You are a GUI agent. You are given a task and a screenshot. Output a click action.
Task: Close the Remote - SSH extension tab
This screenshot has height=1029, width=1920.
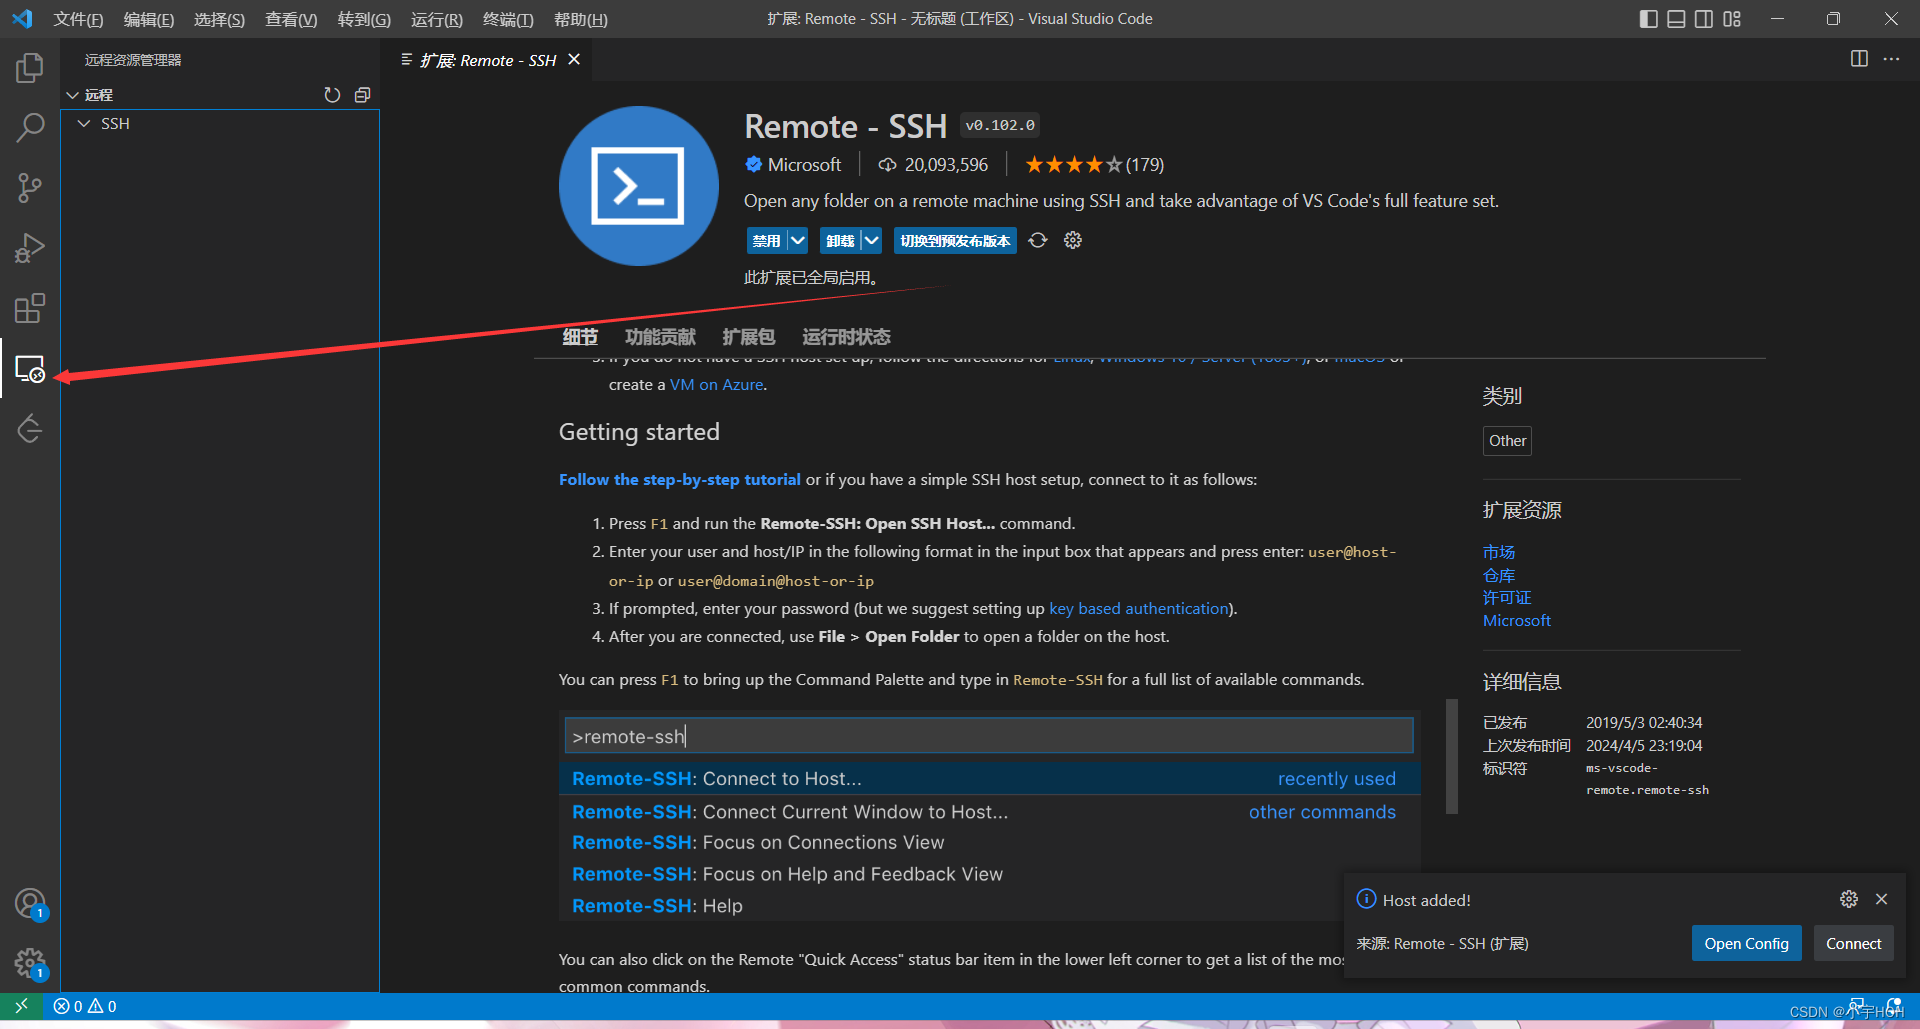pos(574,60)
